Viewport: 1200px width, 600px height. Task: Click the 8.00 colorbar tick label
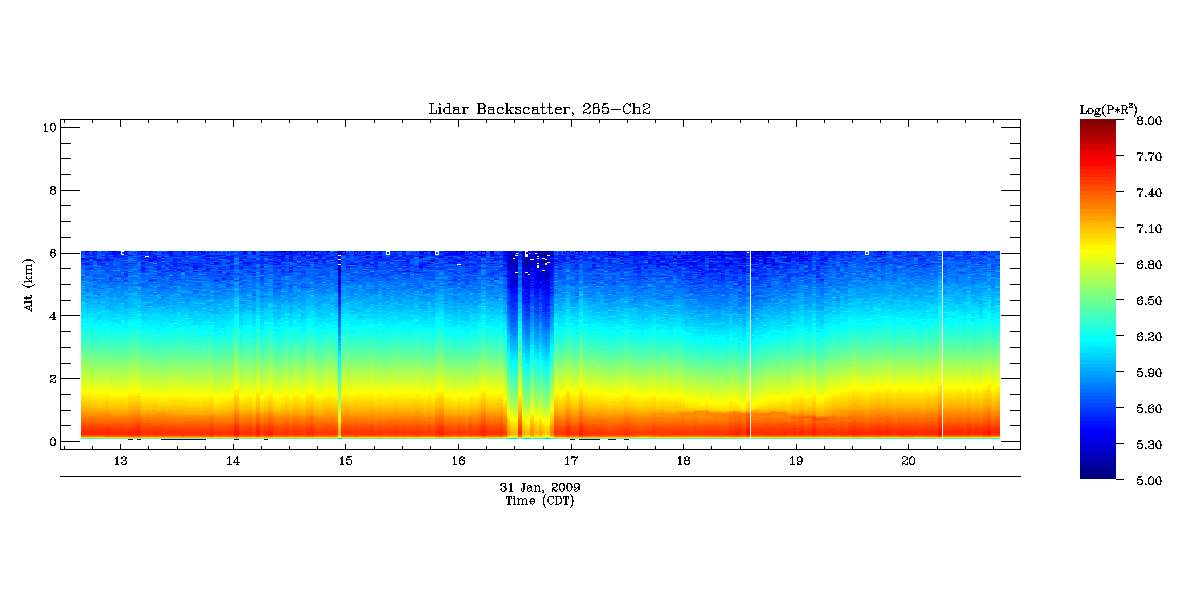(1150, 121)
